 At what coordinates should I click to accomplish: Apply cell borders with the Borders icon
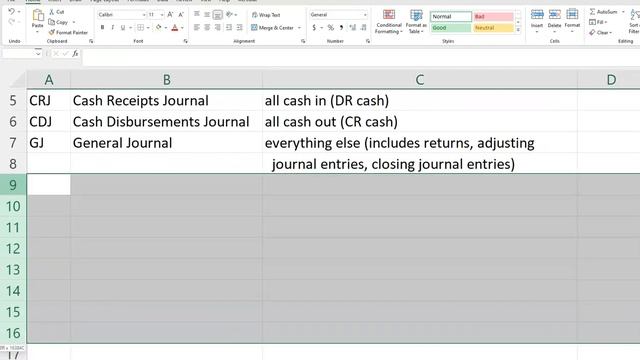140,28
